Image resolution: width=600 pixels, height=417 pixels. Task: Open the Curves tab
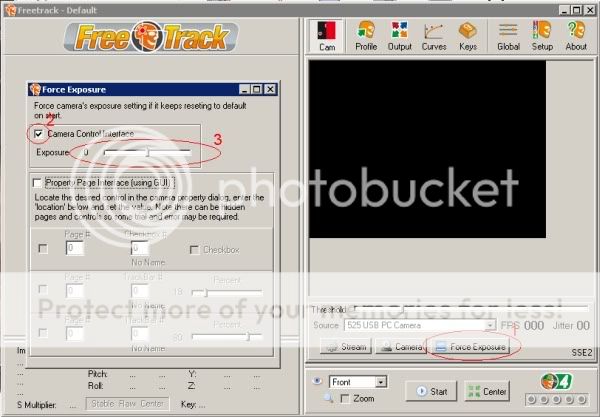[x=434, y=36]
